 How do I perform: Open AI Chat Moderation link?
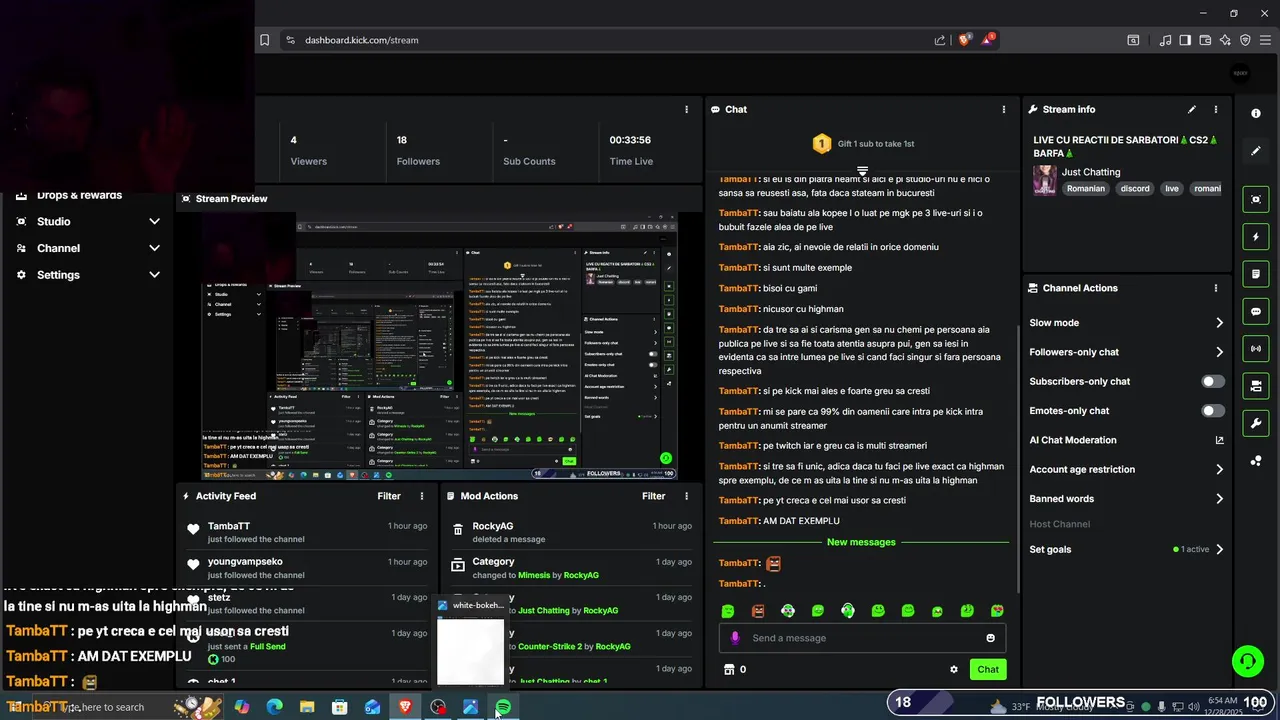[1127, 440]
